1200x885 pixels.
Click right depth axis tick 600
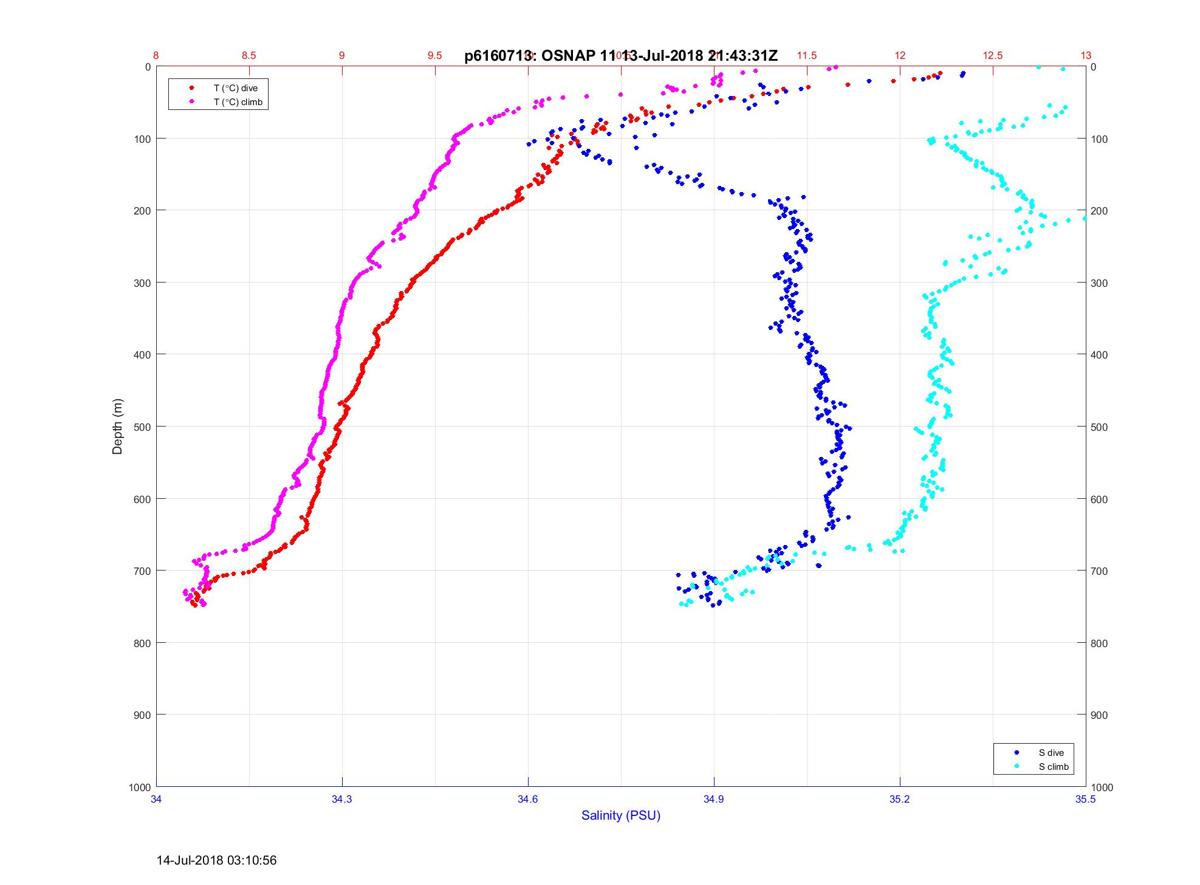pos(1100,499)
